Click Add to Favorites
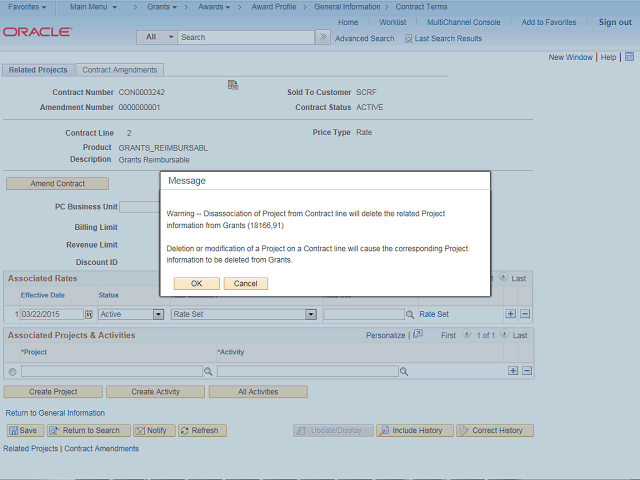 [x=549, y=22]
